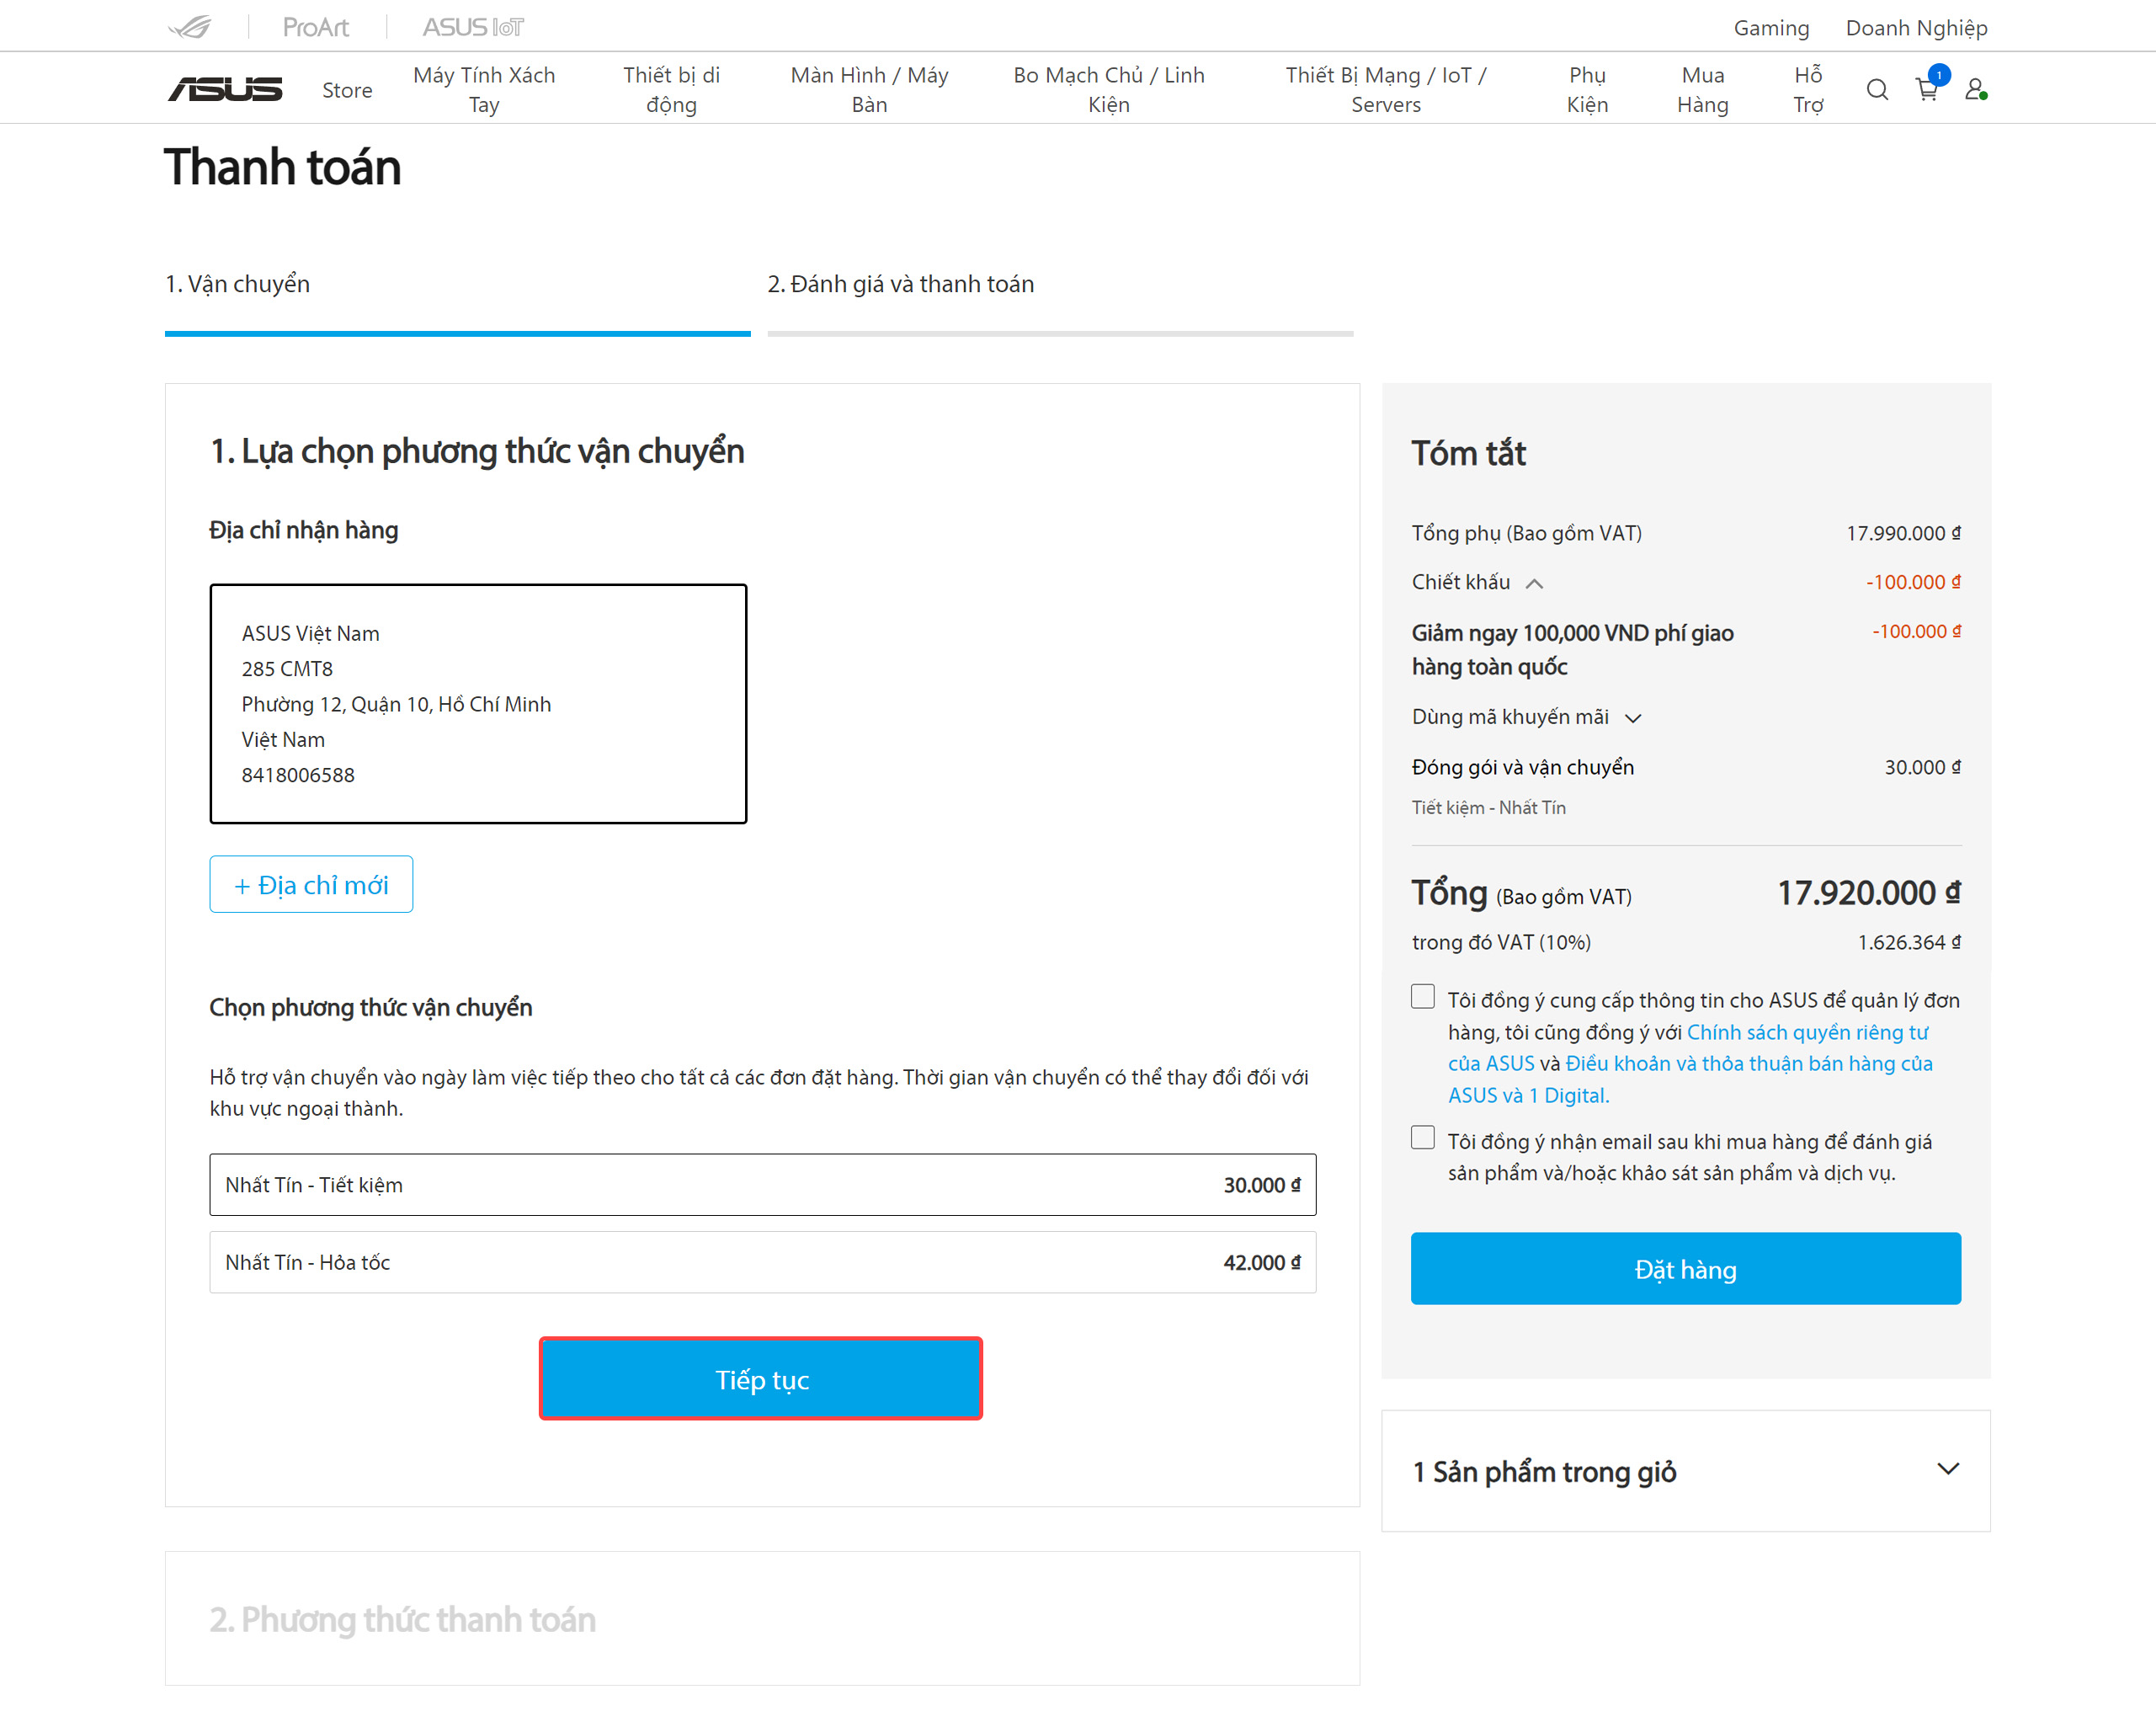Open the Store menu
Viewport: 2156px width, 1711px height.
click(347, 90)
